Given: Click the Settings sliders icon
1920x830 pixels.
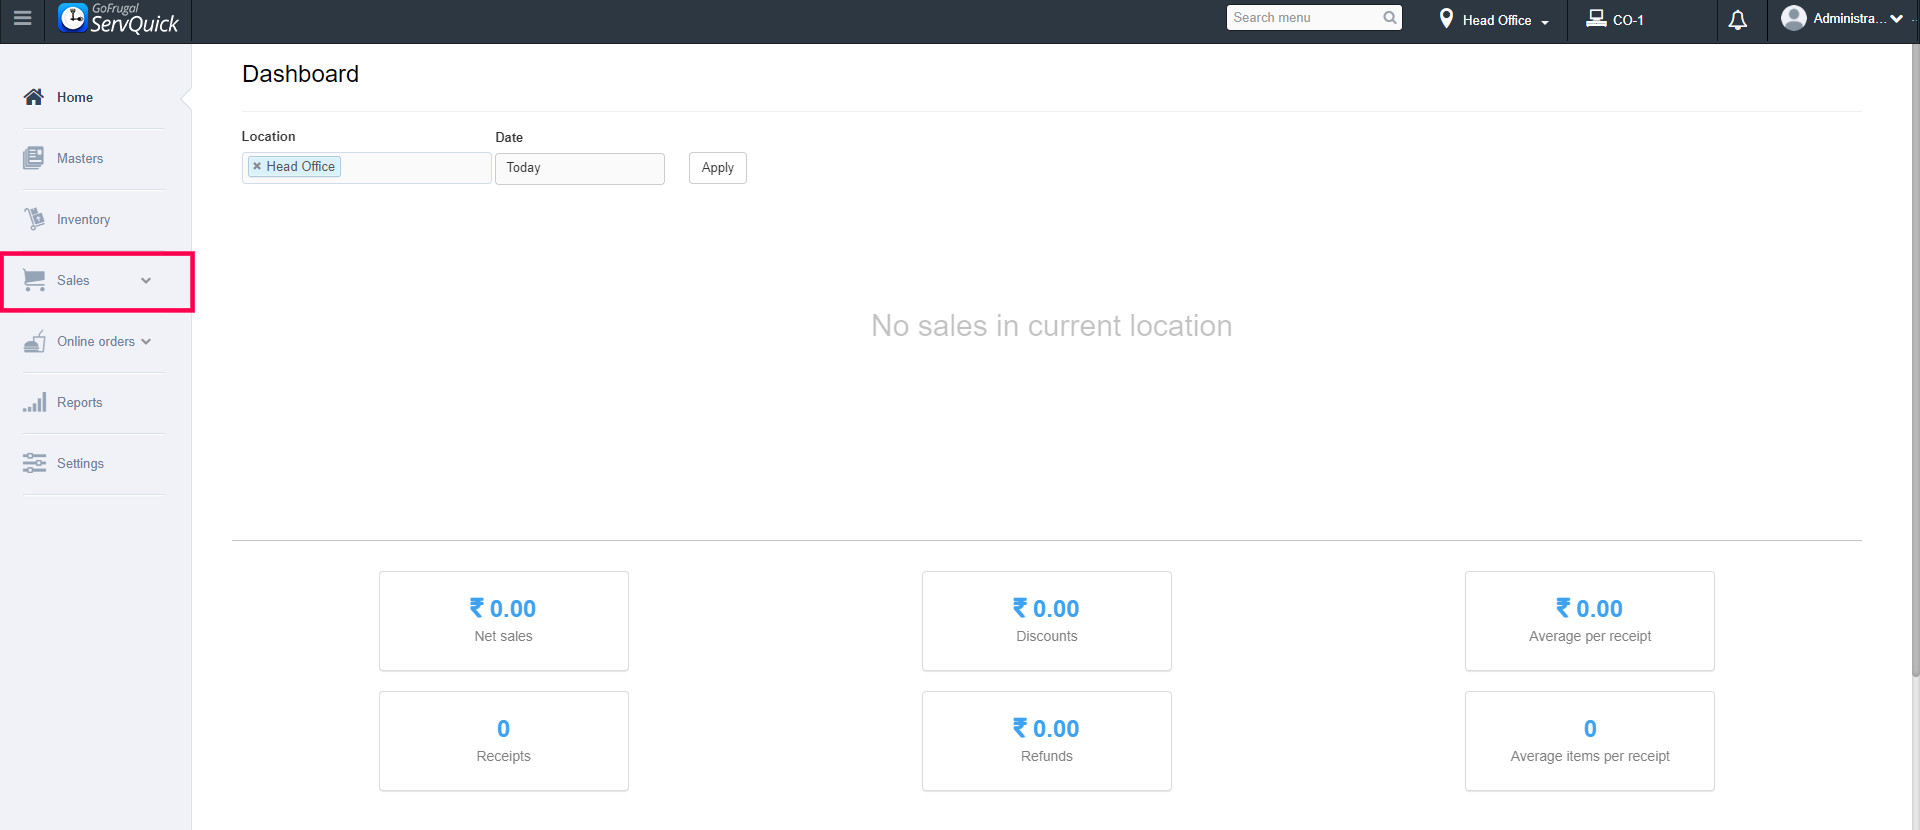Looking at the screenshot, I should (x=34, y=463).
